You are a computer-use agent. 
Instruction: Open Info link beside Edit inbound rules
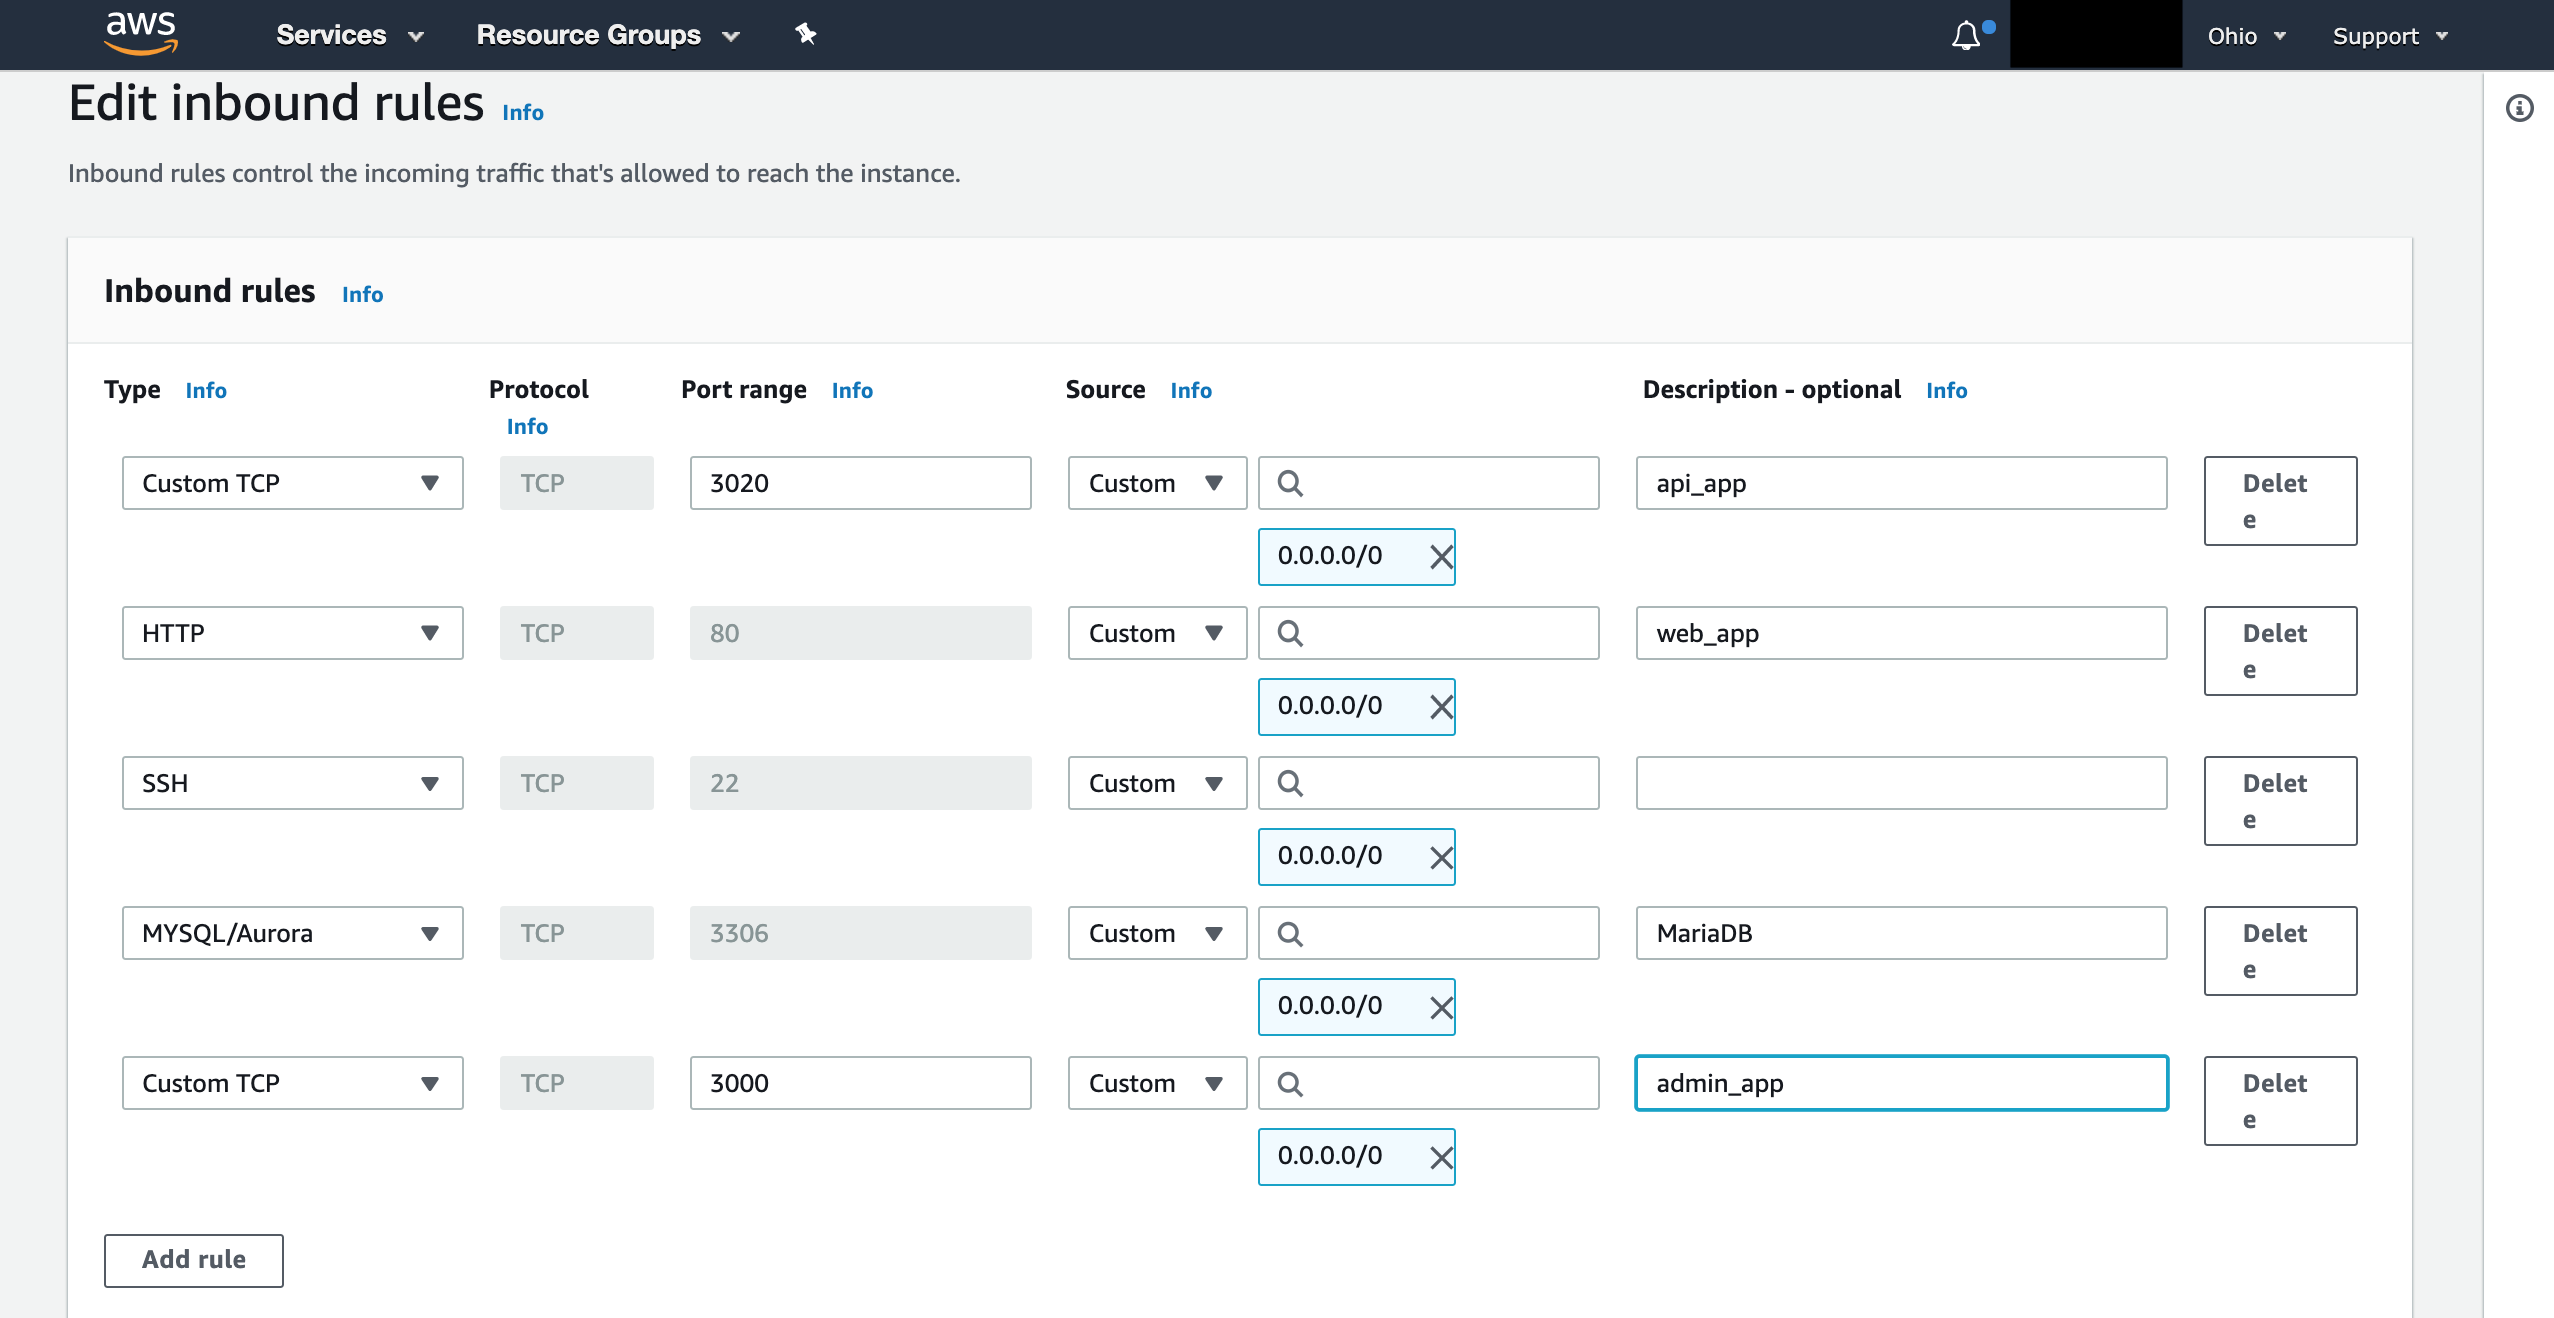(x=523, y=112)
